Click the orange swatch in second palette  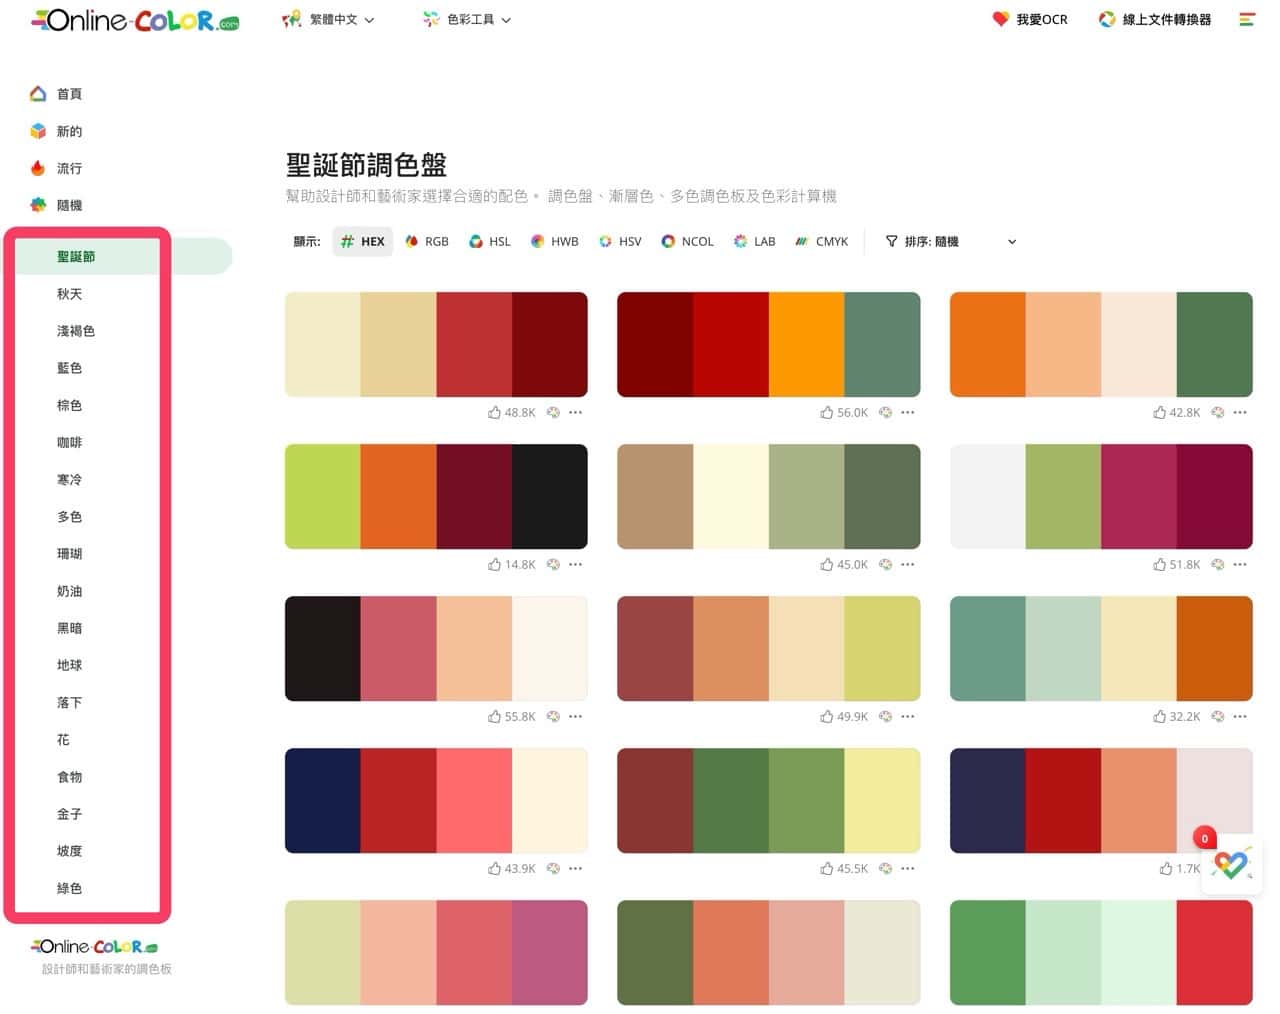(806, 344)
